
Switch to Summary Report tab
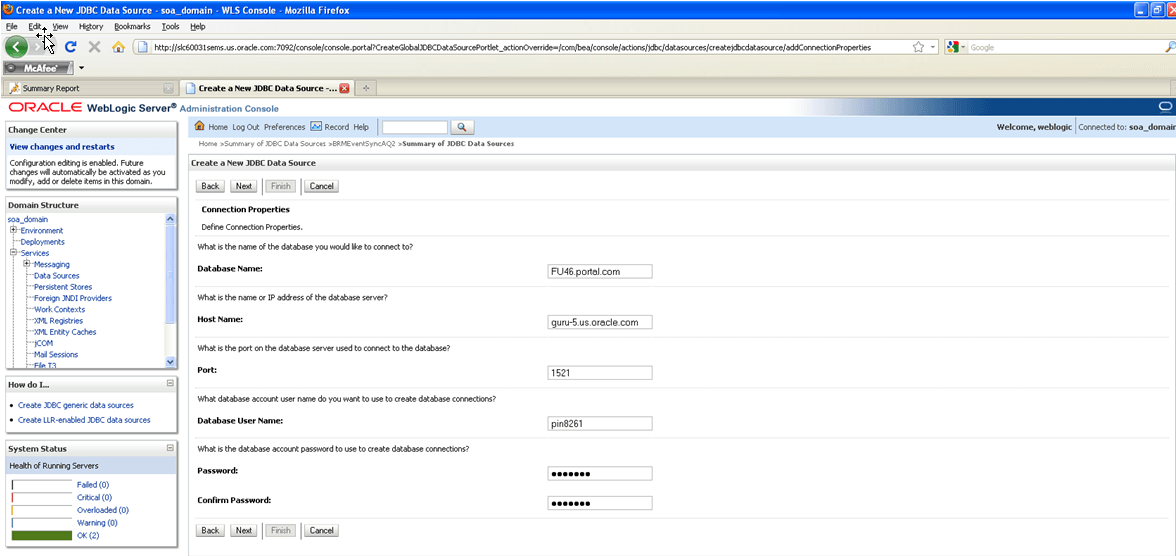click(x=90, y=88)
